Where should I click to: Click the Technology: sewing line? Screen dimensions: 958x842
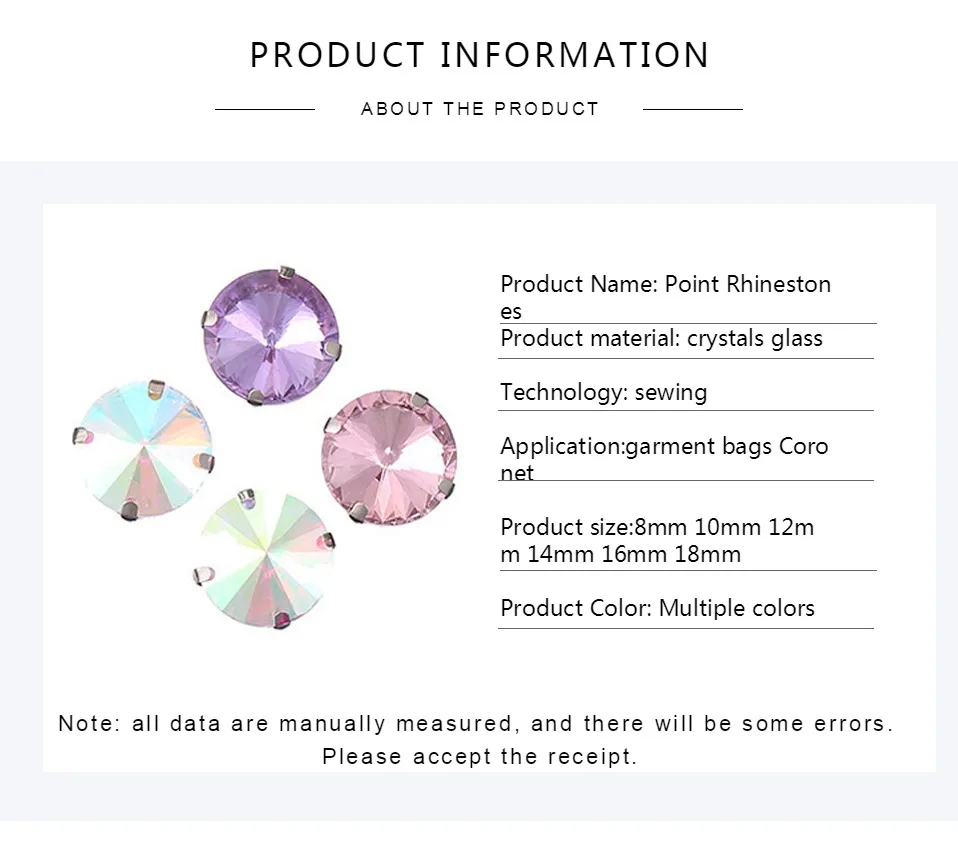coord(604,392)
